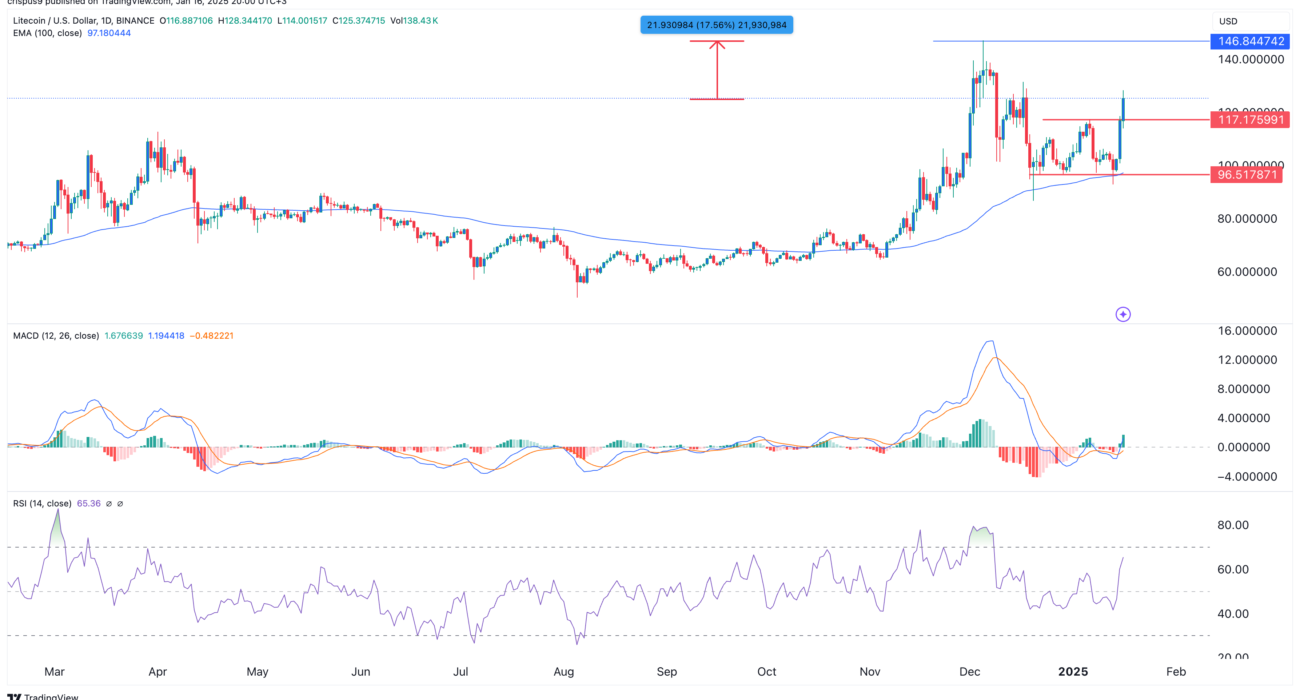This screenshot has height=700, width=1300.
Task: Click the blue 17.56% measurement tooltip
Action: click(x=716, y=24)
